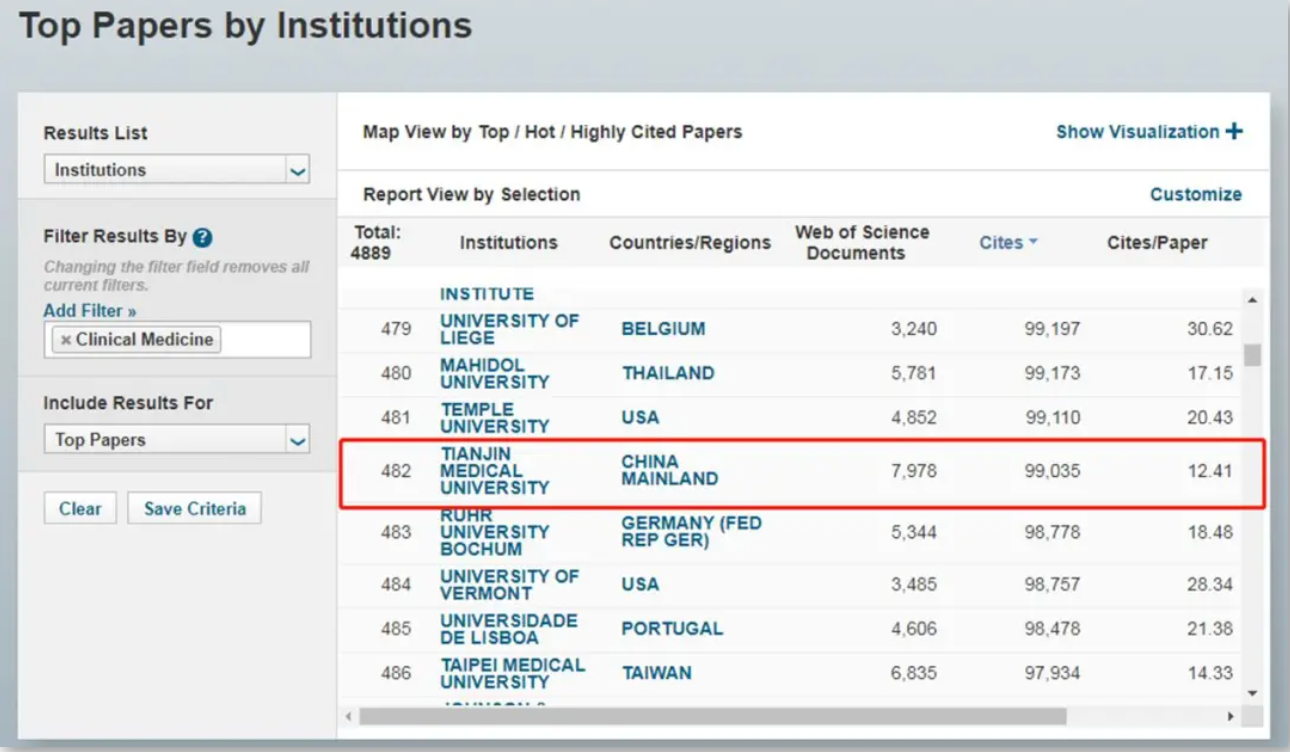Click the Web of Science Documents header

pyautogui.click(x=862, y=243)
